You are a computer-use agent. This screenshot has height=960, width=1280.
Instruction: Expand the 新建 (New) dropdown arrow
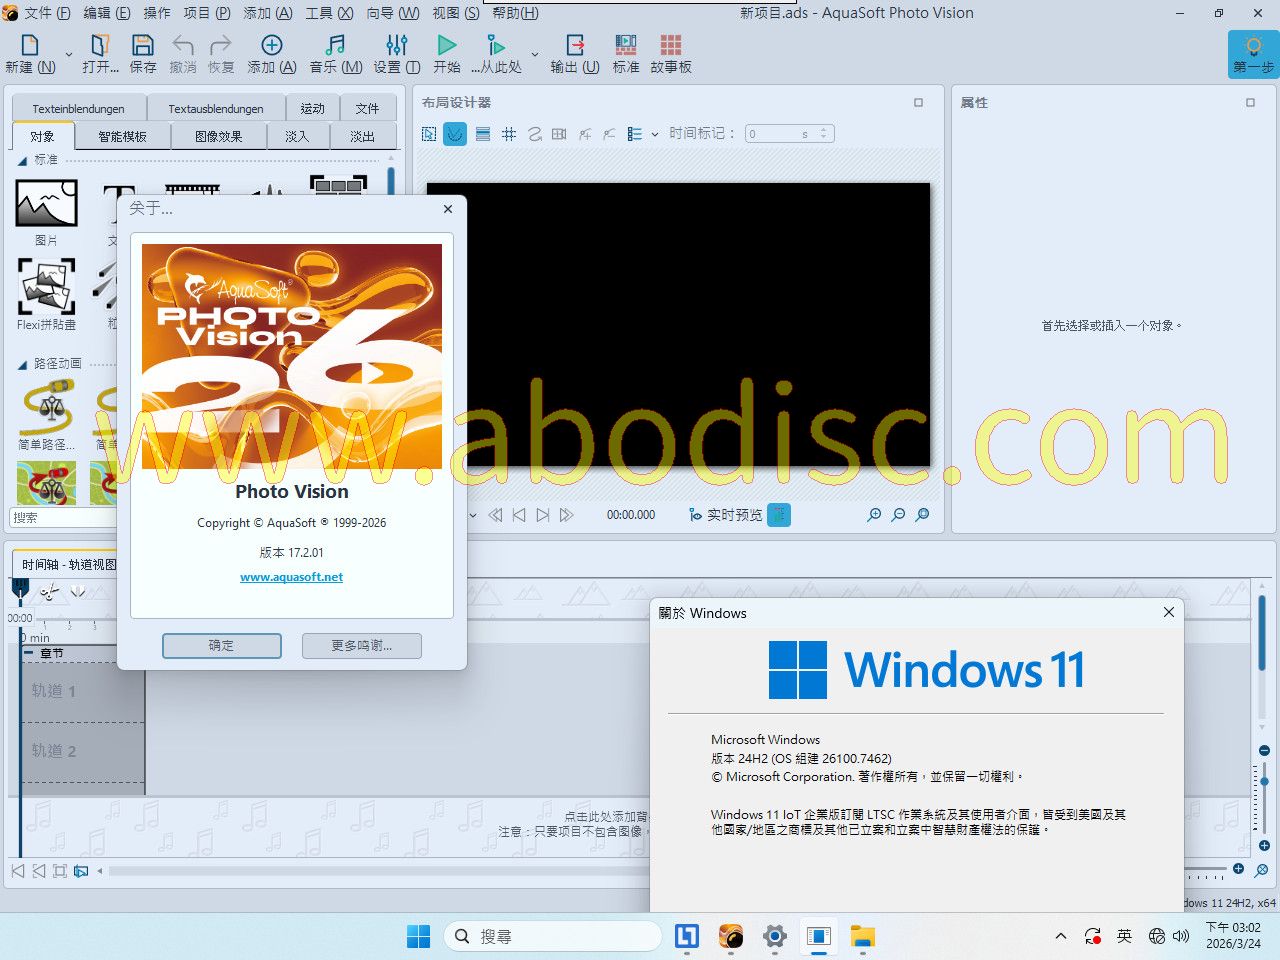coord(68,55)
